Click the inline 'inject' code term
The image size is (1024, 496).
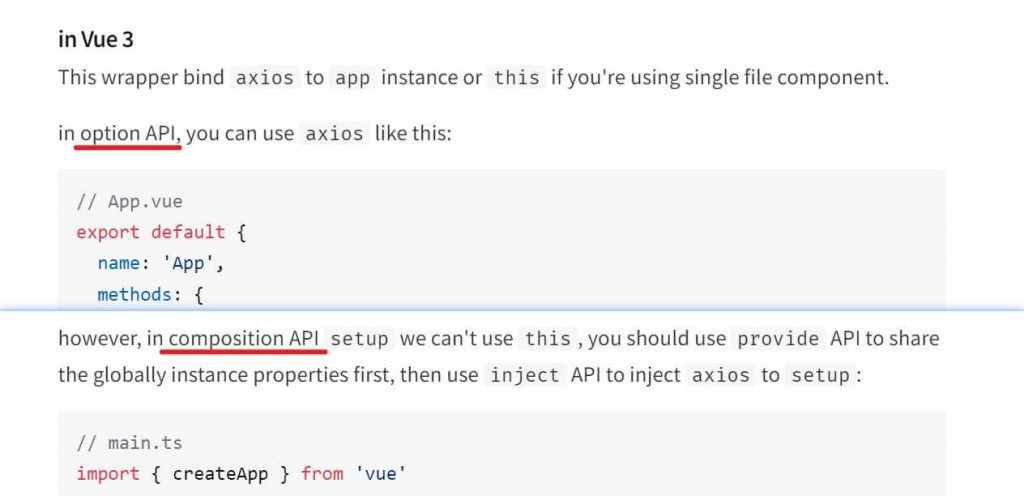(525, 375)
